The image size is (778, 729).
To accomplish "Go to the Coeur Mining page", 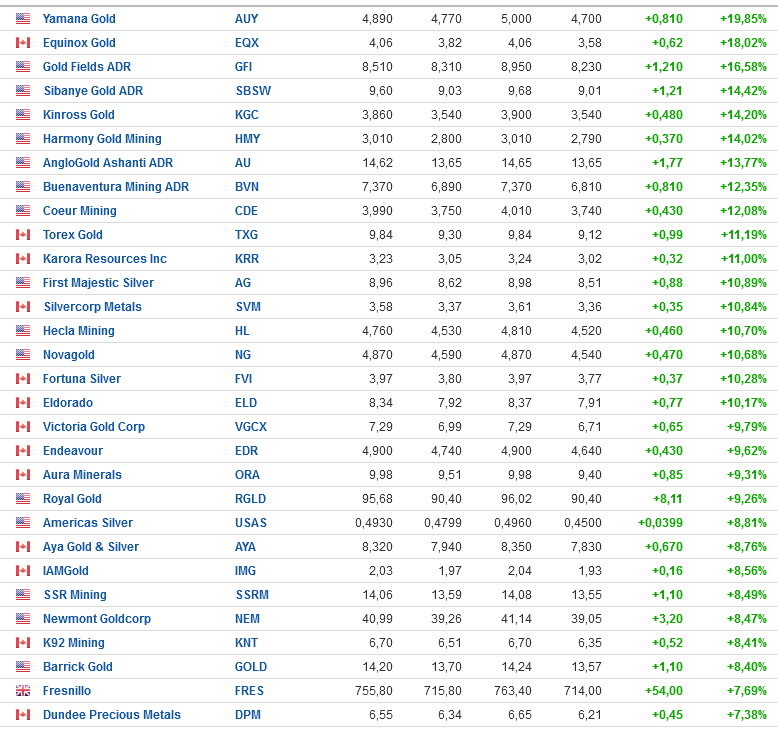I will point(79,210).
